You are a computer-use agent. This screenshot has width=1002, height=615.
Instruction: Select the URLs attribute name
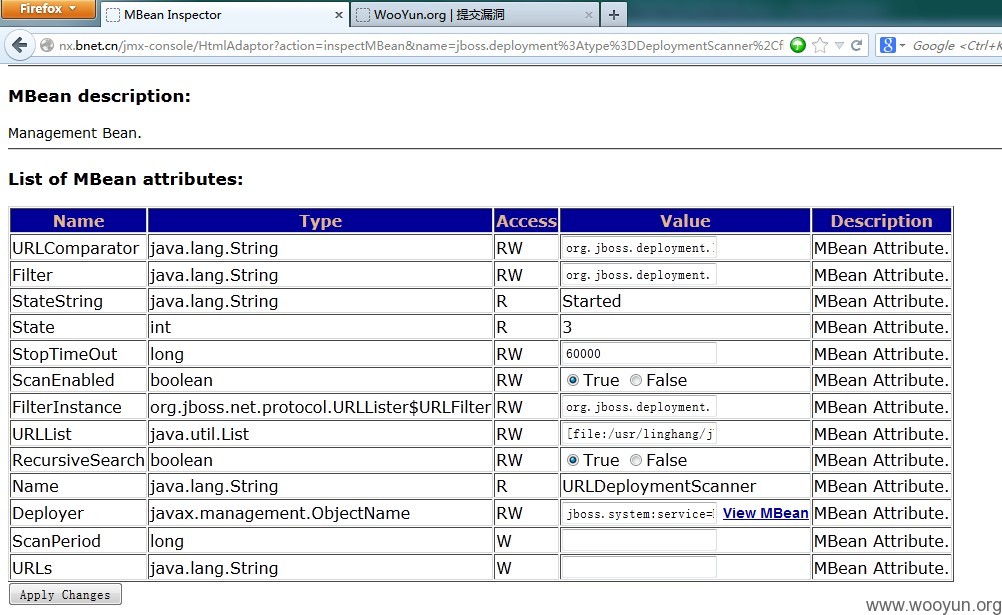32,568
